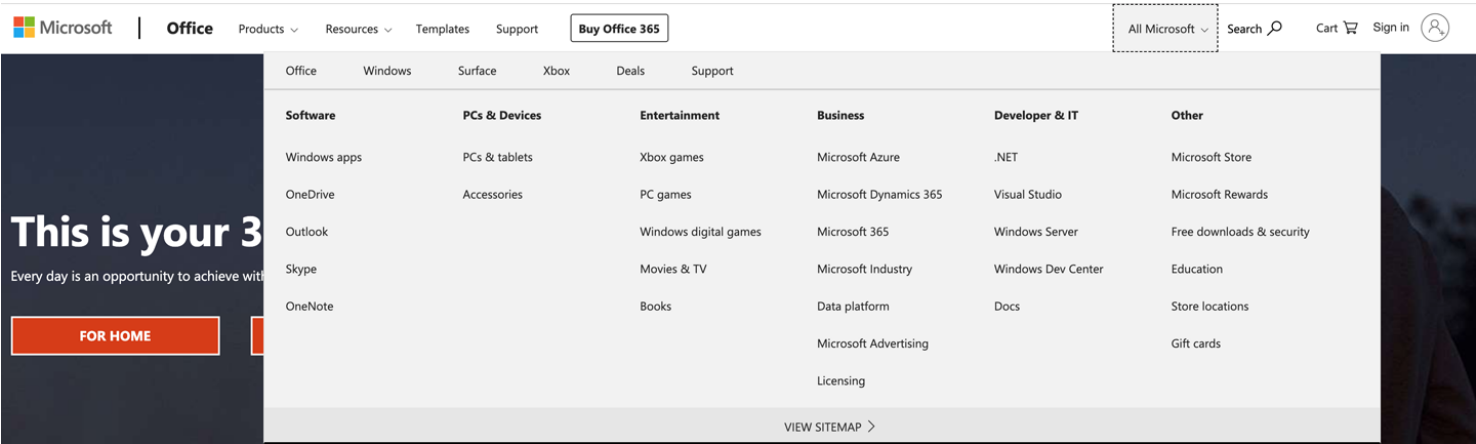1476x444 pixels.
Task: Open the OneDrive link
Action: [310, 194]
